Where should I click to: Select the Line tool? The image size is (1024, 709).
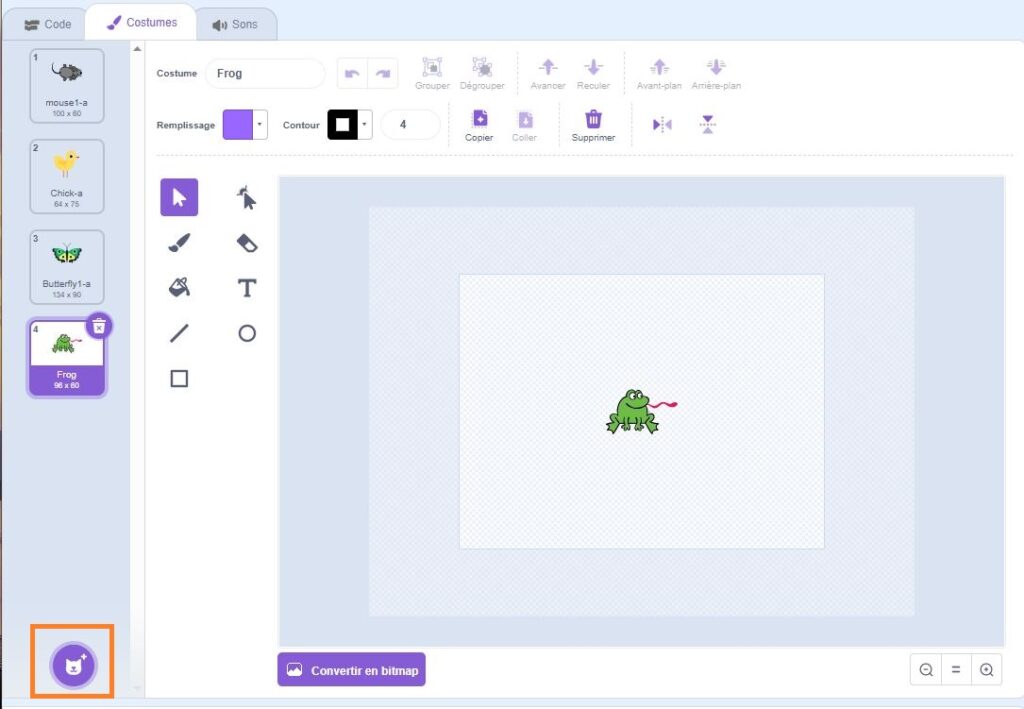pos(179,333)
